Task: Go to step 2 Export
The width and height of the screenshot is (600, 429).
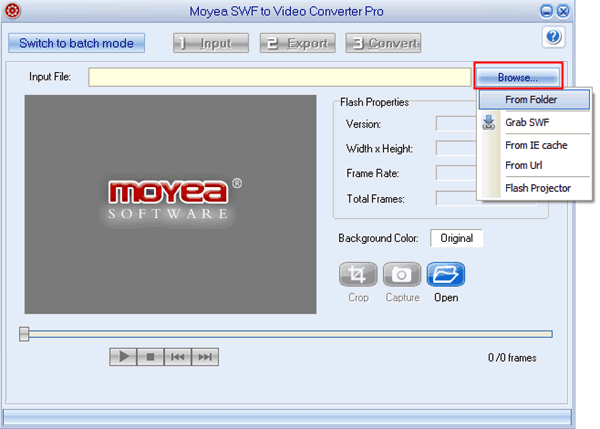Action: point(298,43)
